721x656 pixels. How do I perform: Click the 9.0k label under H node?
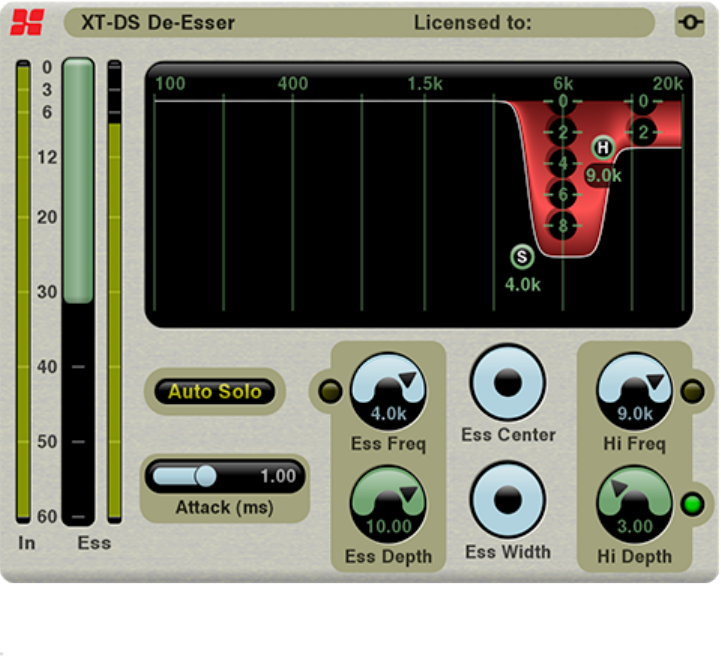603,176
